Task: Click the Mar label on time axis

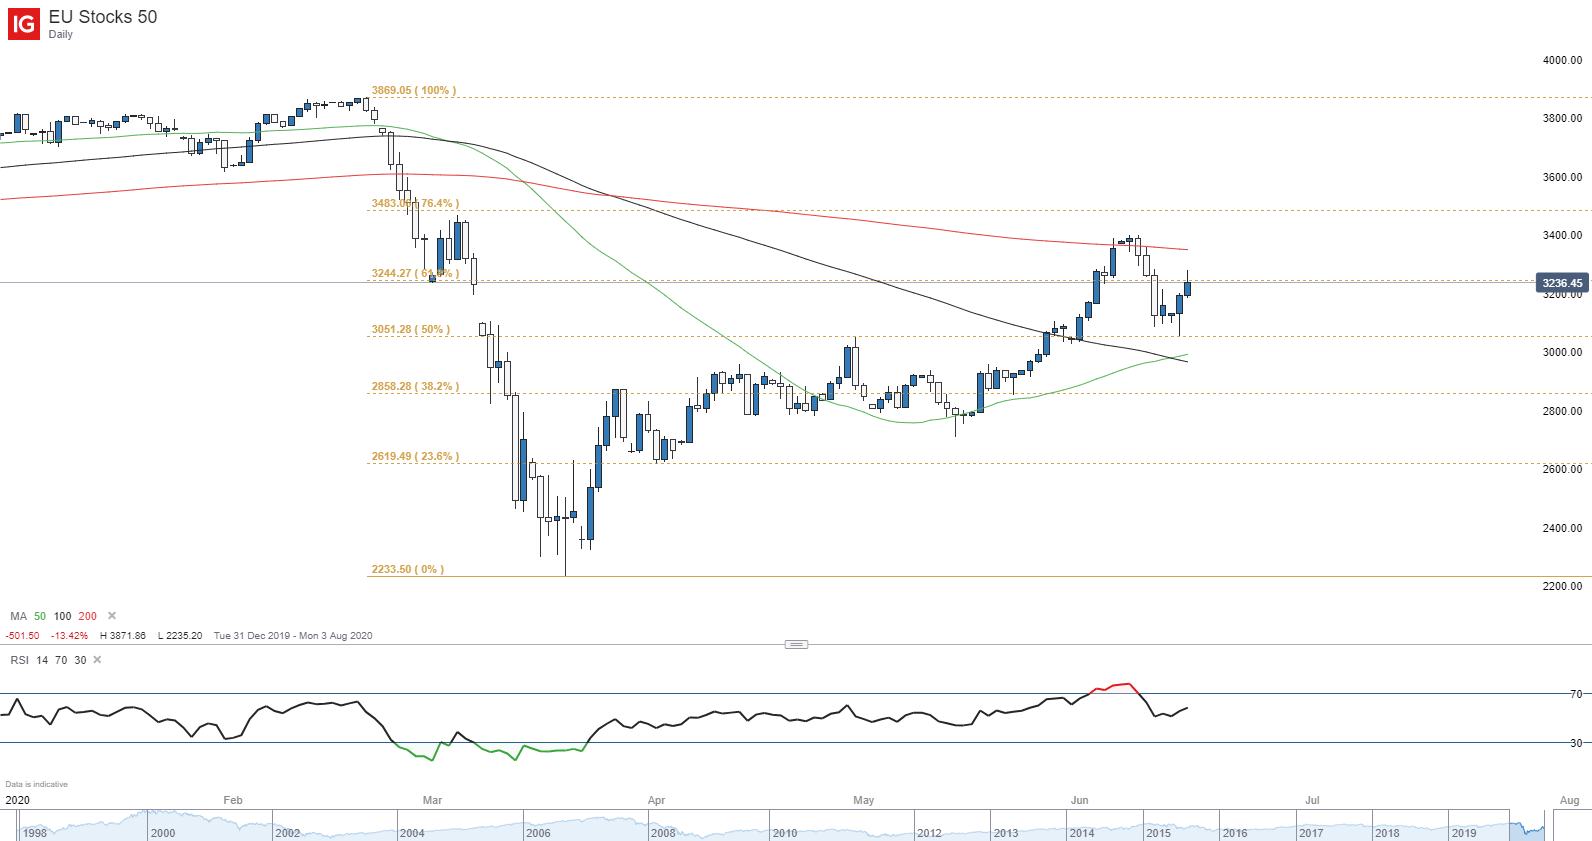Action: pos(432,800)
